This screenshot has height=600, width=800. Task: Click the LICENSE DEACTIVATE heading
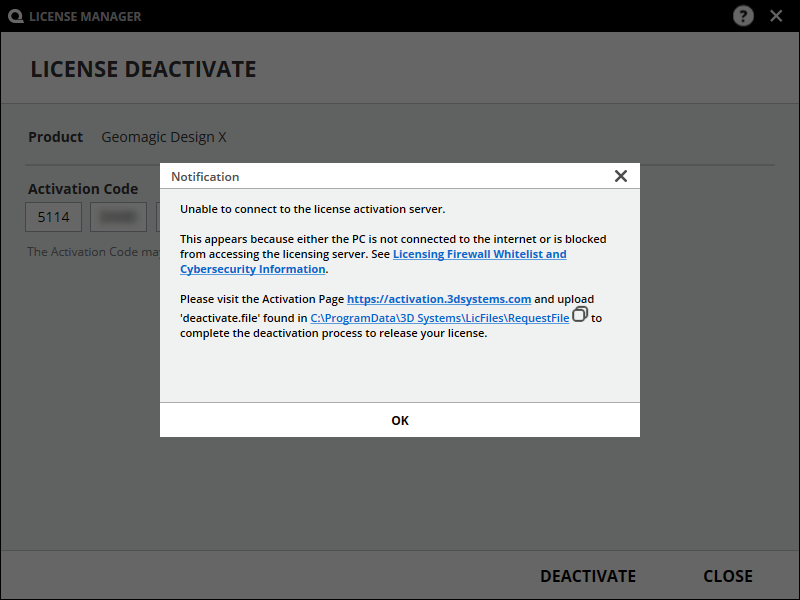143,69
